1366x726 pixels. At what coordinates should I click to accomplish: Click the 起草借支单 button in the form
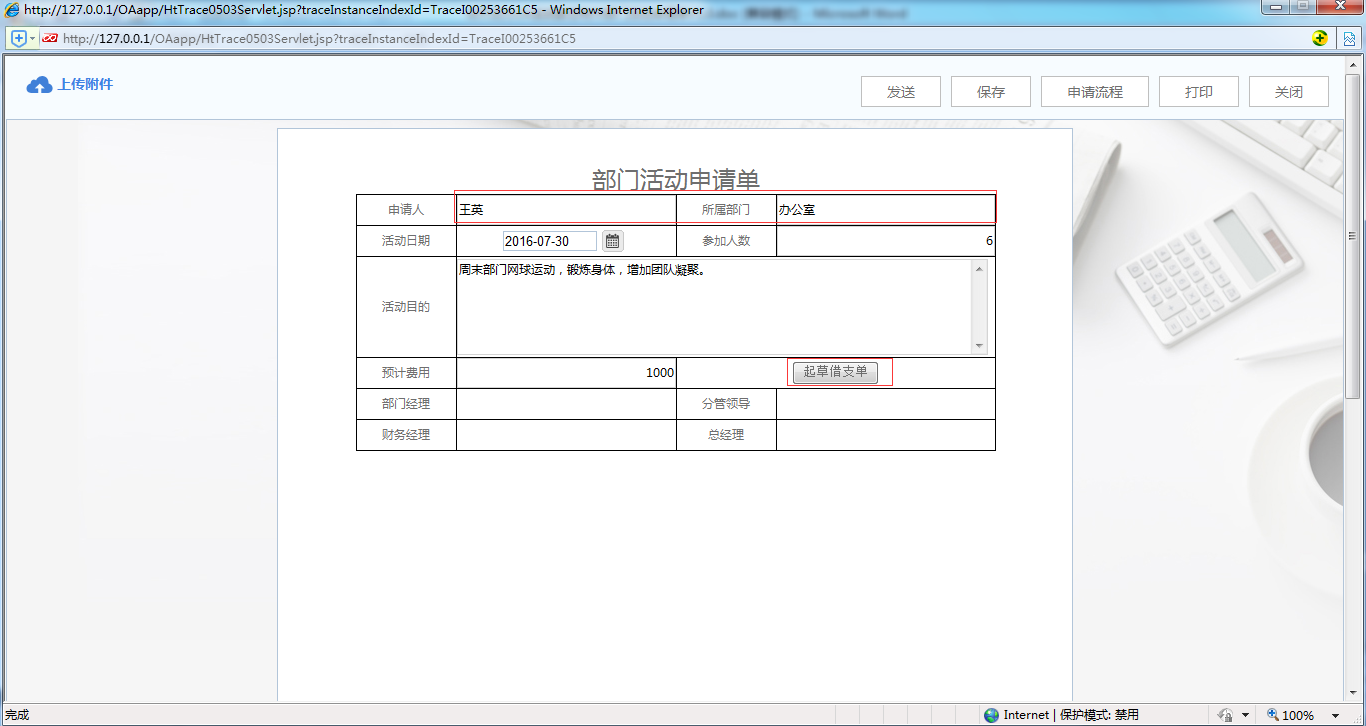pos(838,371)
